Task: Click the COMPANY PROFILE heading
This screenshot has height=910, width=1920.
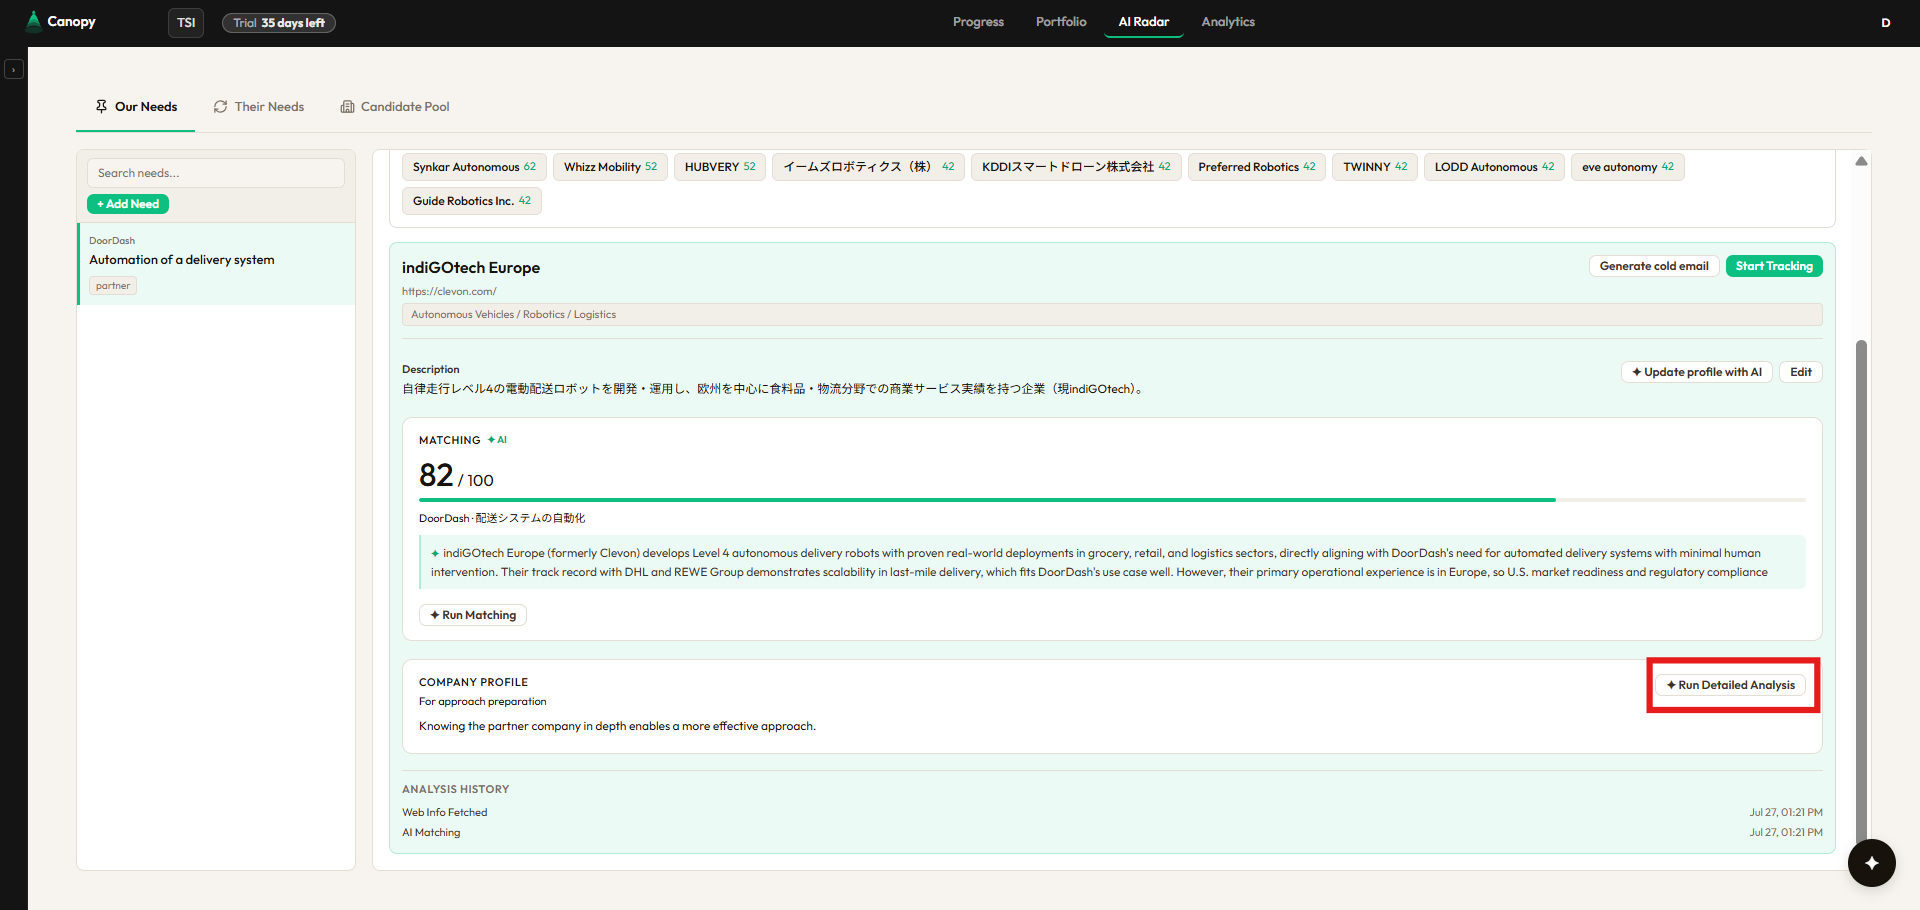Action: (x=473, y=682)
